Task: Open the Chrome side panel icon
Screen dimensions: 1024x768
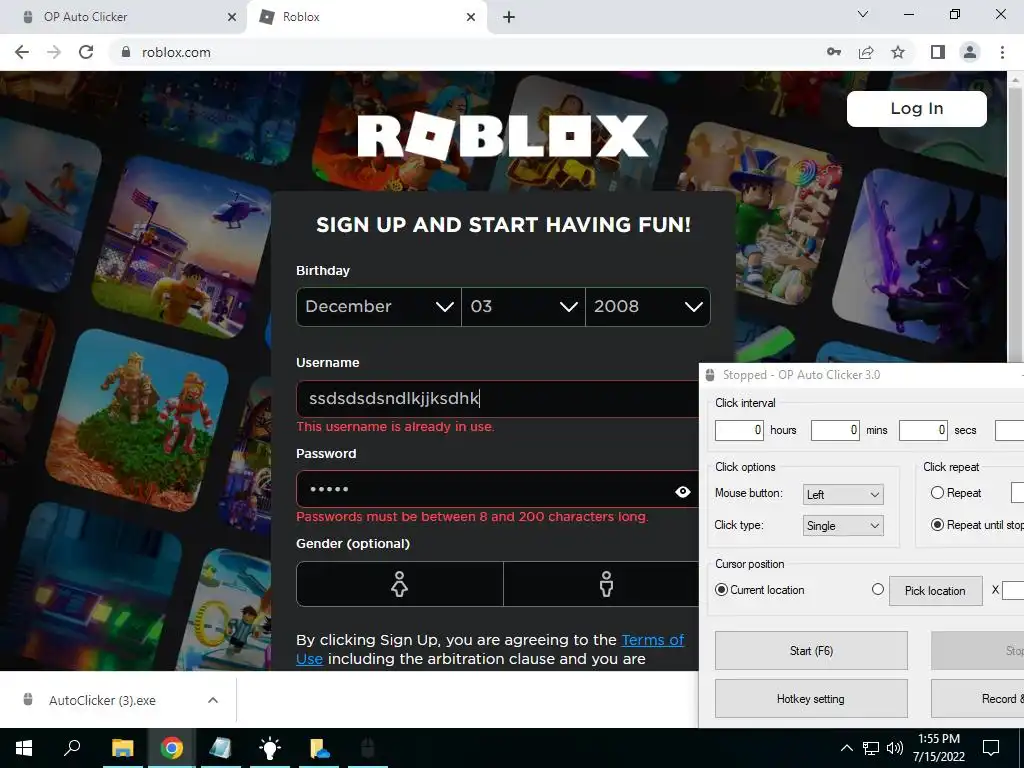Action: [x=938, y=52]
